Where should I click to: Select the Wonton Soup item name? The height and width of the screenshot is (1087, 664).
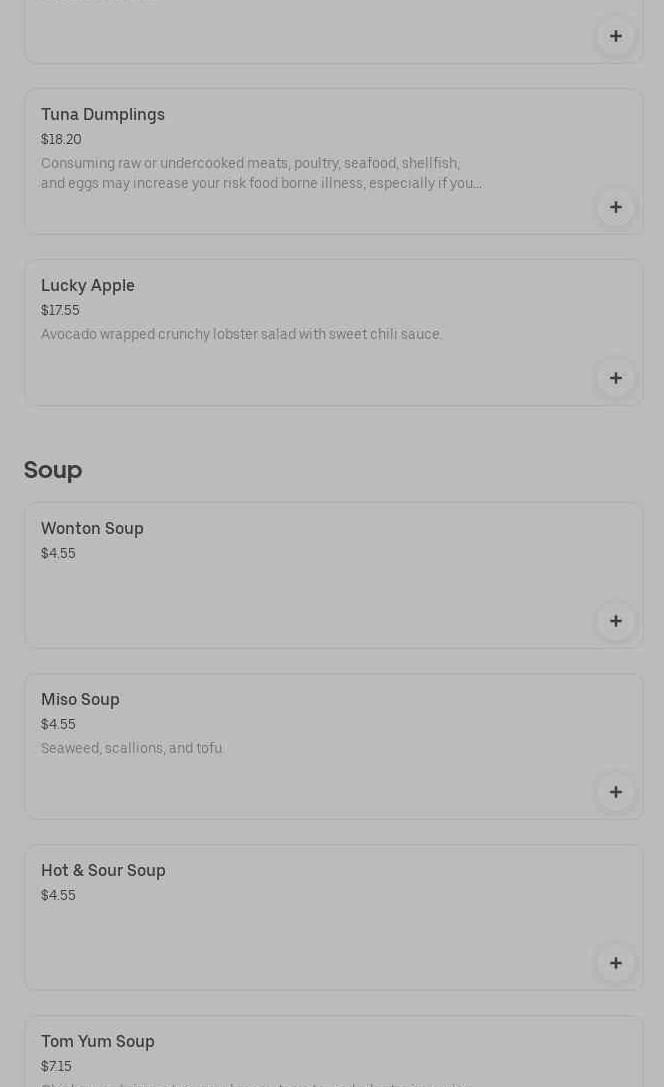coord(92,529)
